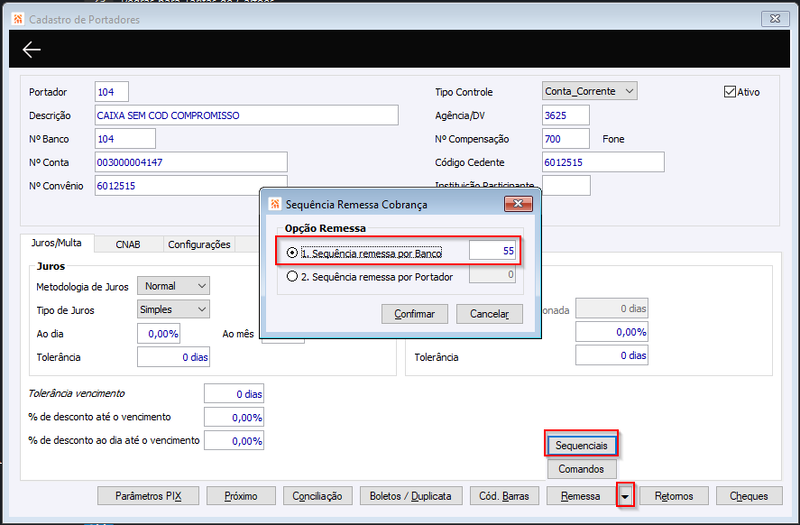
Task: Edit the Juros Ao dia percentage field
Action: pos(159,334)
